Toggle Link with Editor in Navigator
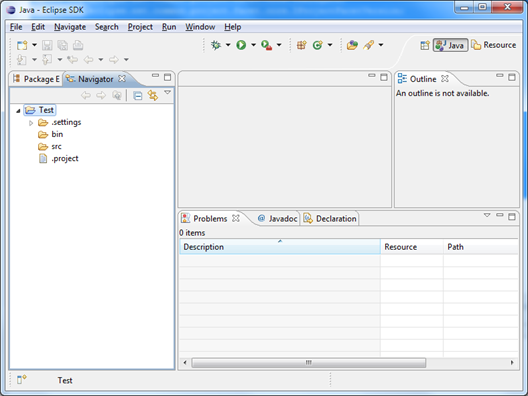Viewport: 528px width, 396px height. [153, 96]
